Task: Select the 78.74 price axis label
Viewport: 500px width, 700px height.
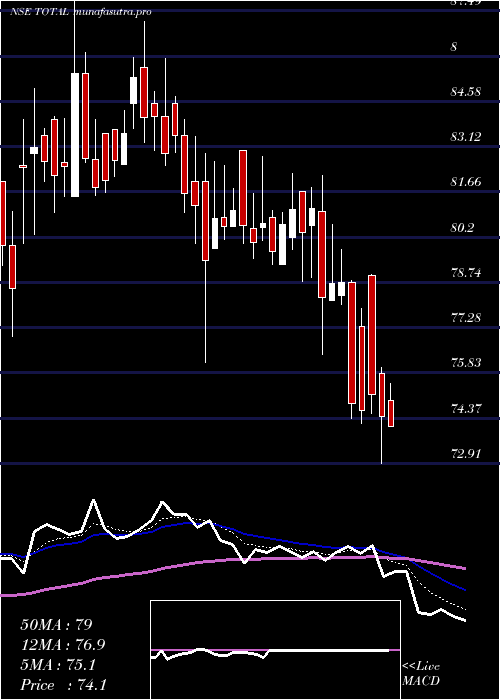Action: pos(466,273)
